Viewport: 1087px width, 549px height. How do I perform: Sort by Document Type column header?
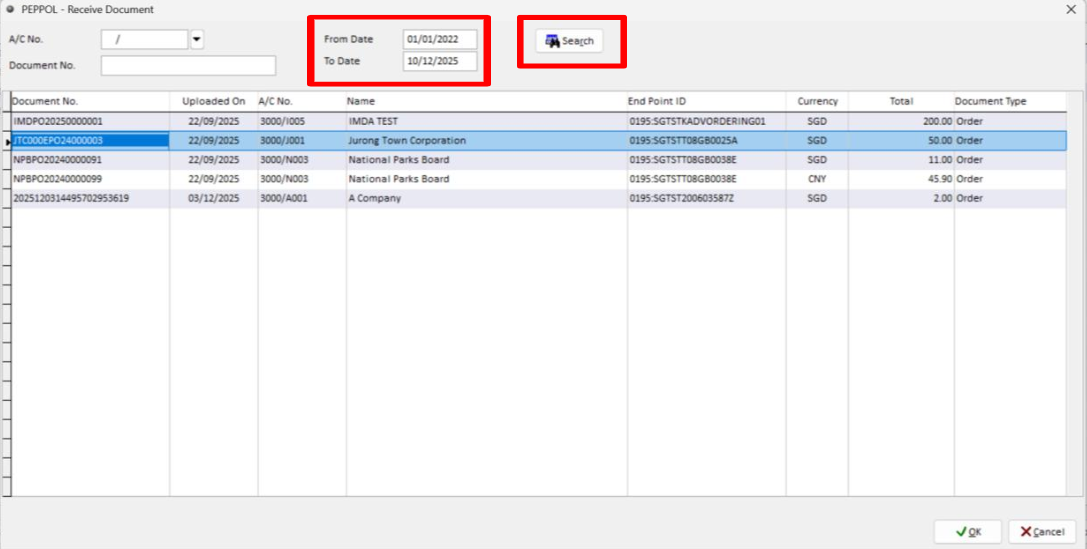click(x=1010, y=101)
